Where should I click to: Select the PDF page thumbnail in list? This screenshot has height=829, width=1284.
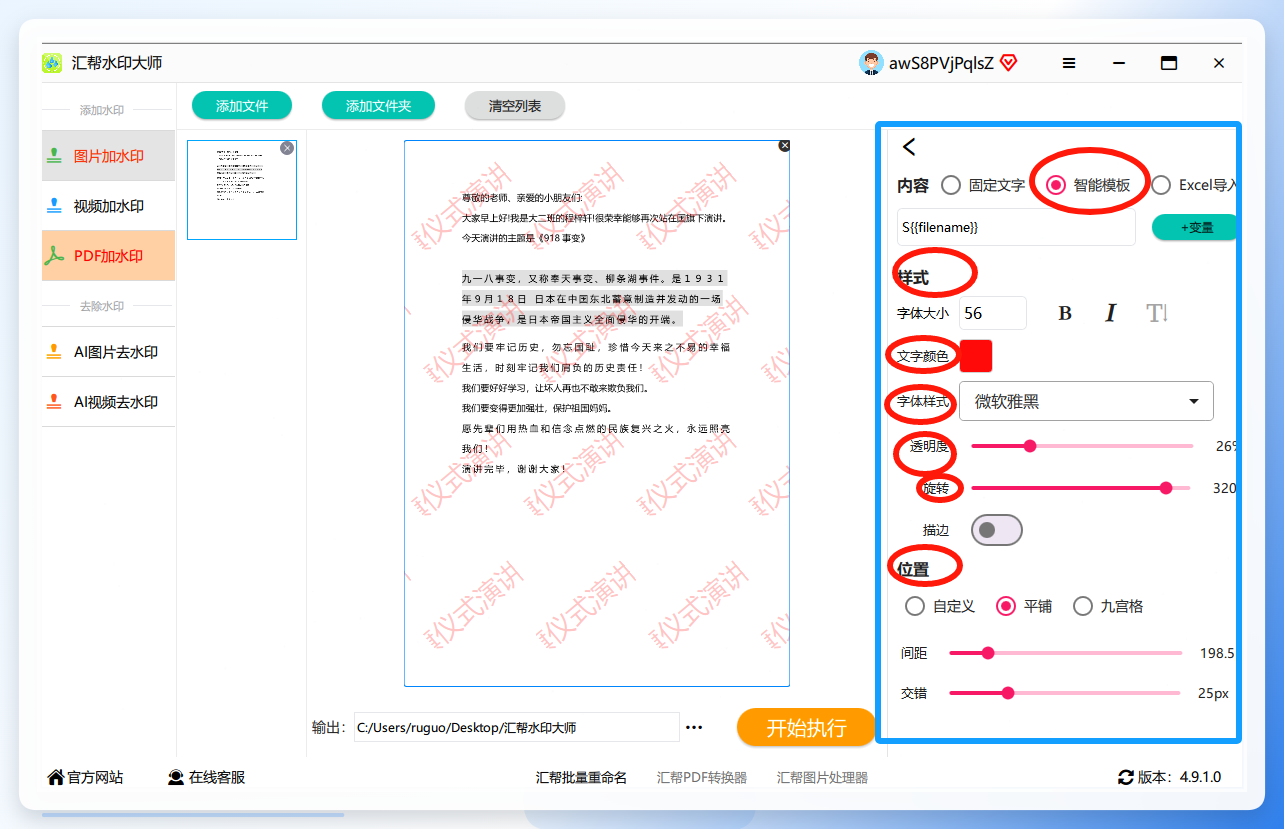[x=242, y=190]
